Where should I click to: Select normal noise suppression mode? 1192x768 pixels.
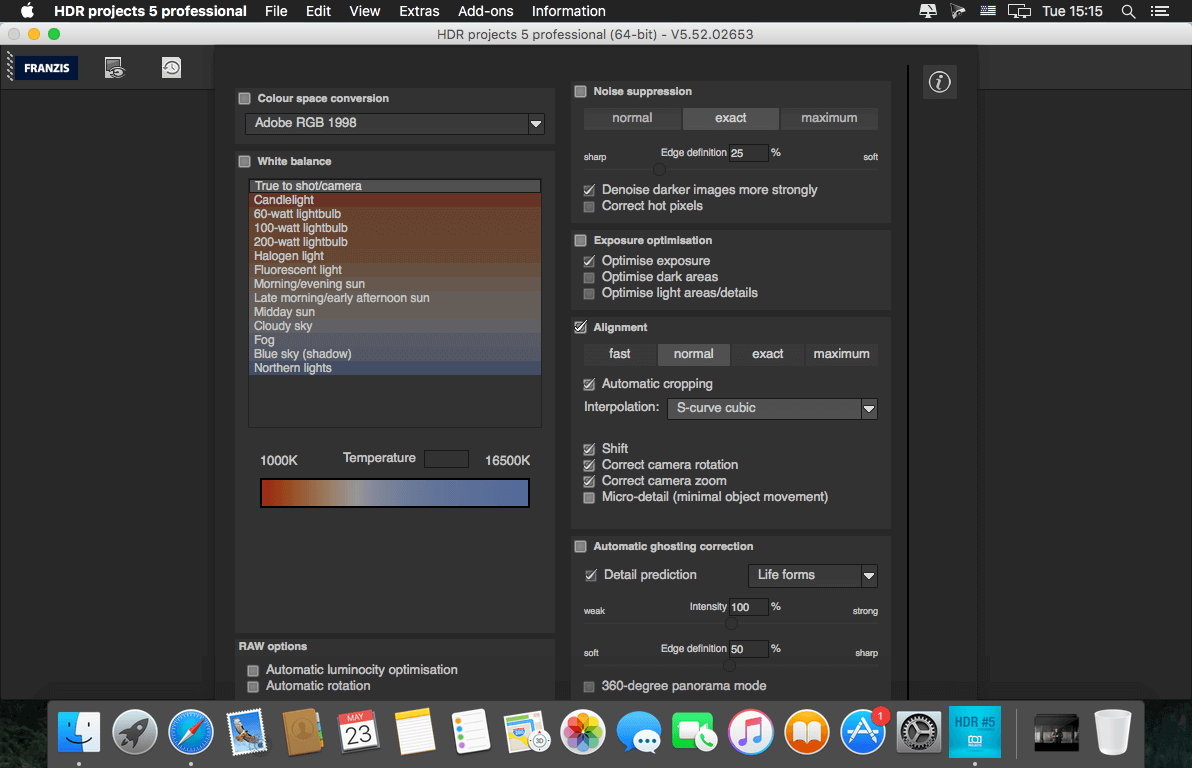click(632, 118)
